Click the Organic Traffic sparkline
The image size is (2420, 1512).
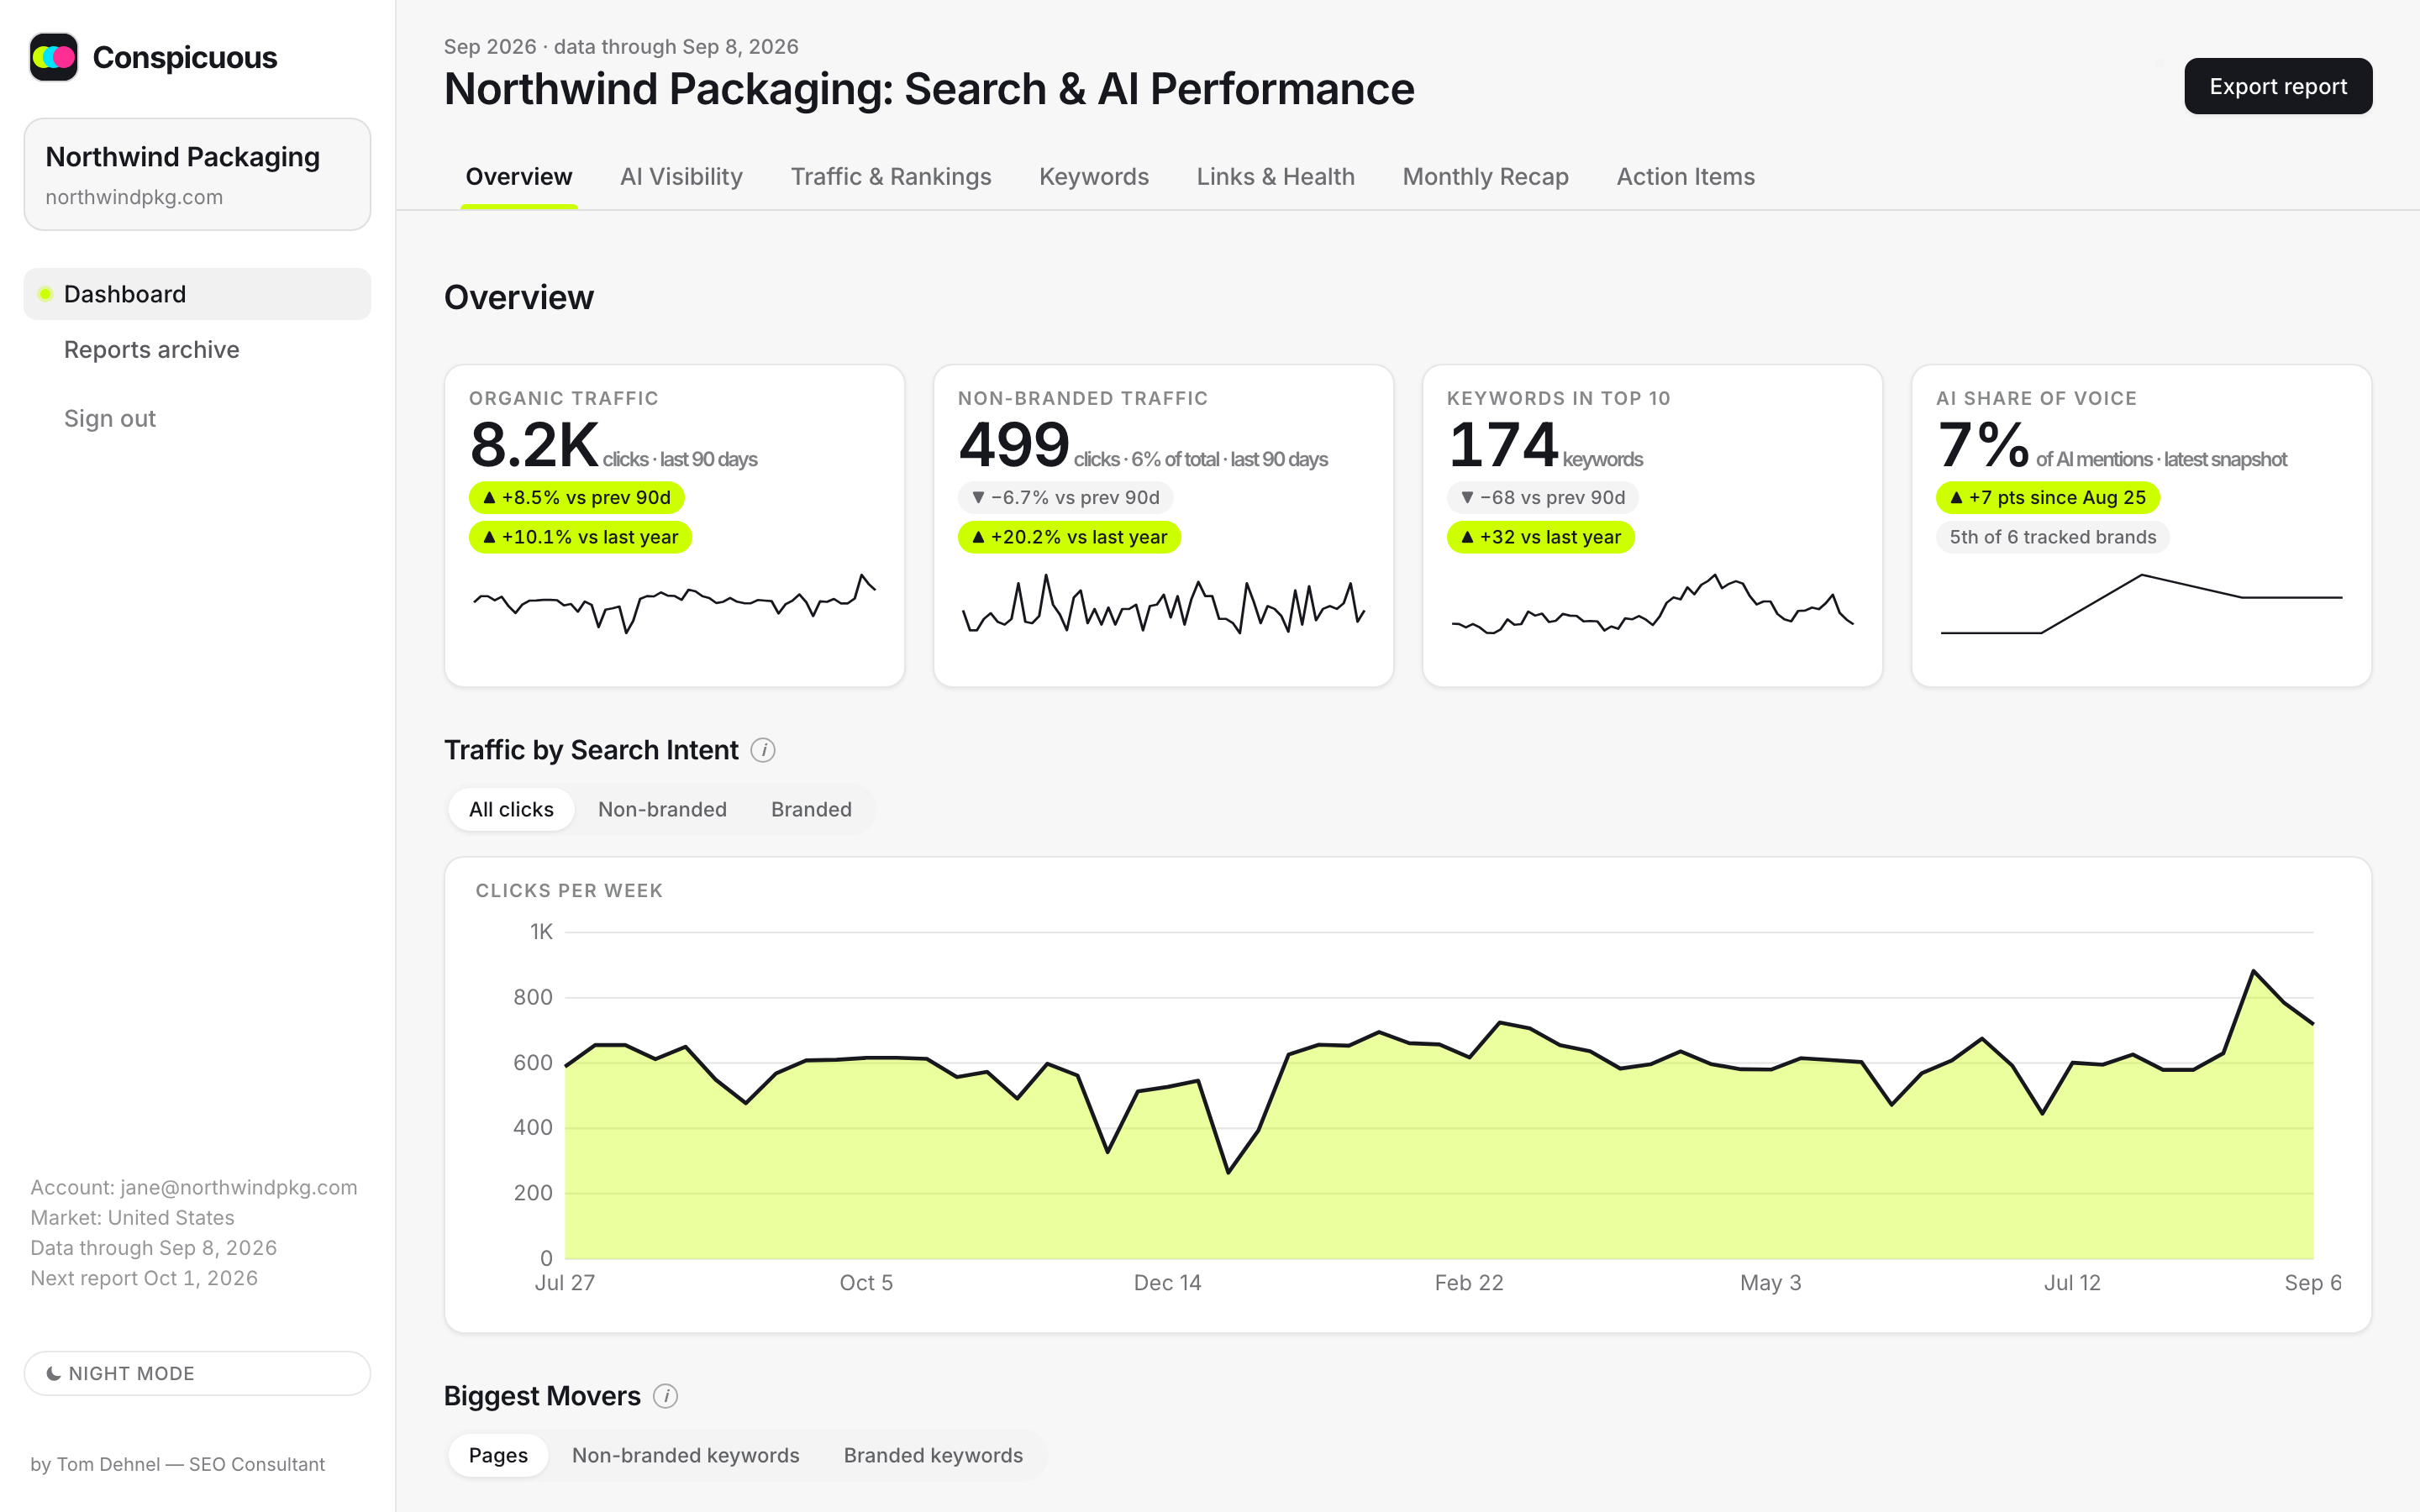(x=675, y=603)
